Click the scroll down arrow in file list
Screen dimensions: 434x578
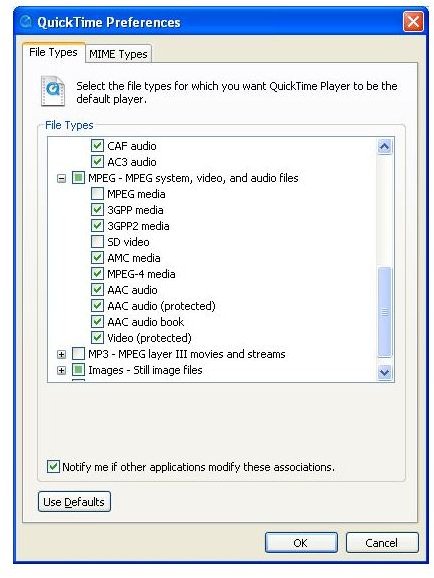[x=384, y=372]
